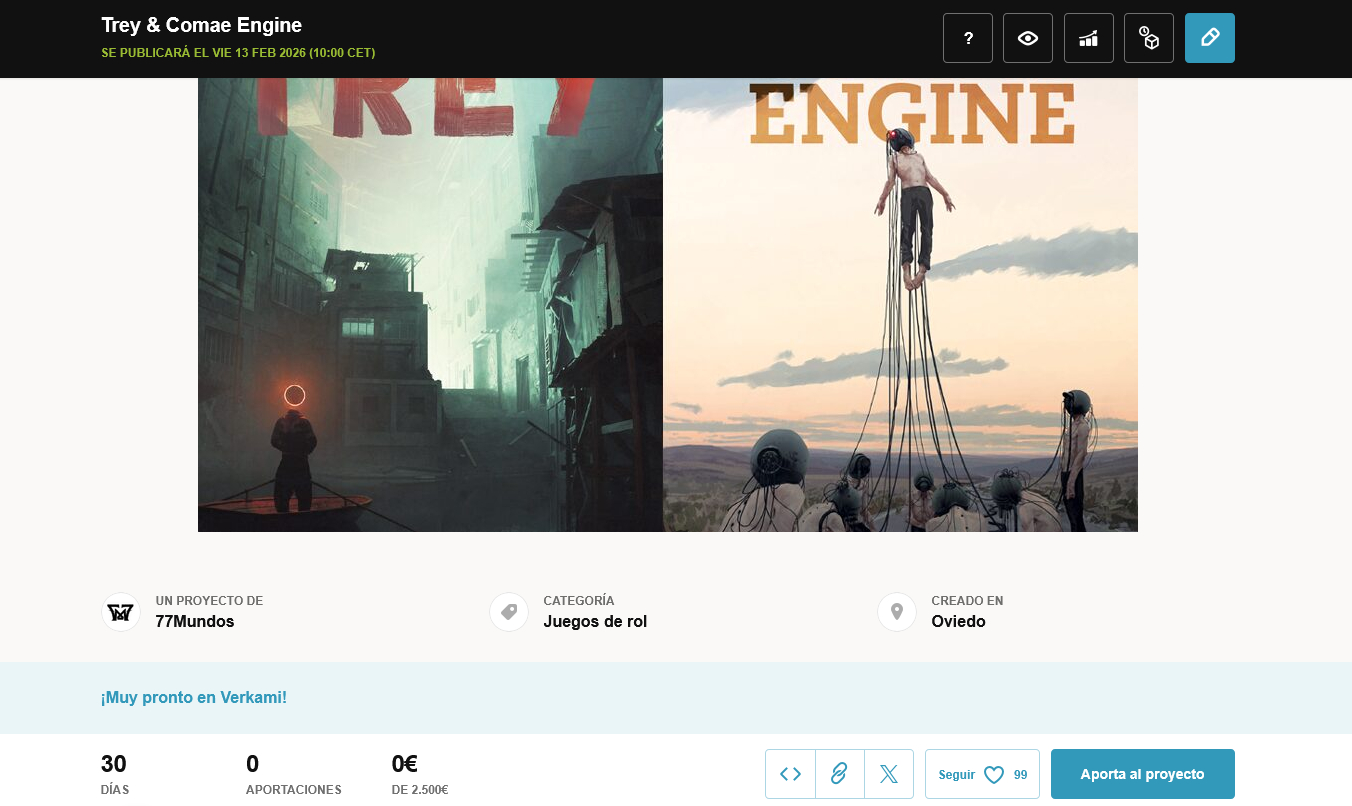This screenshot has height=806, width=1352.
Task: Copy project link via chain icon
Action: 839,774
